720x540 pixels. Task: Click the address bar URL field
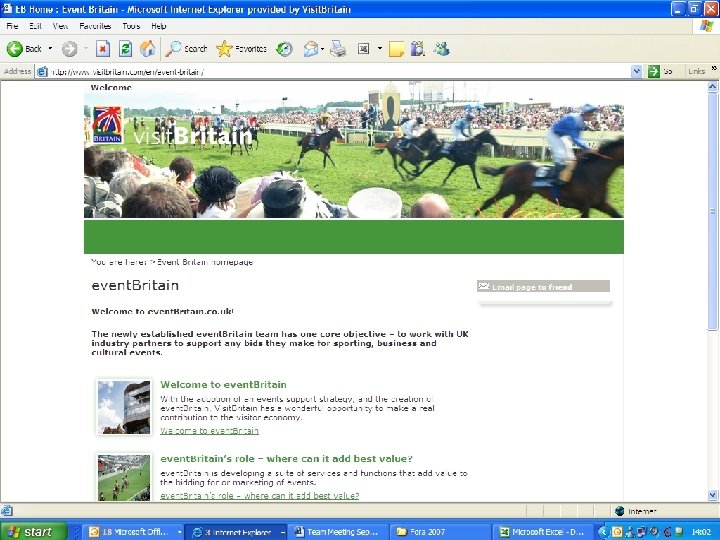340,72
